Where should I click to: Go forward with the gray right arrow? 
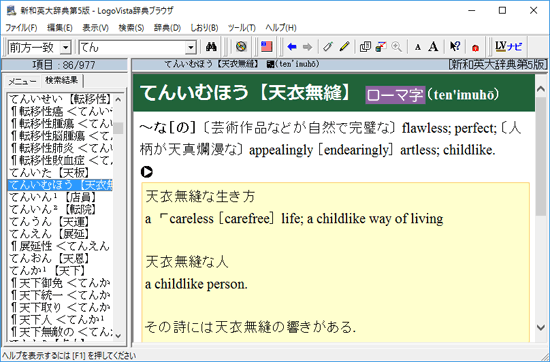coord(307,47)
